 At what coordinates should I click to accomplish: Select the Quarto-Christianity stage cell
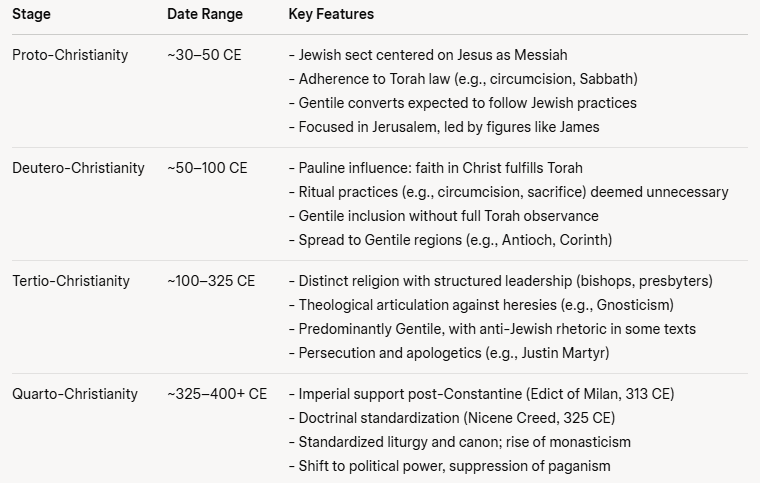point(75,394)
